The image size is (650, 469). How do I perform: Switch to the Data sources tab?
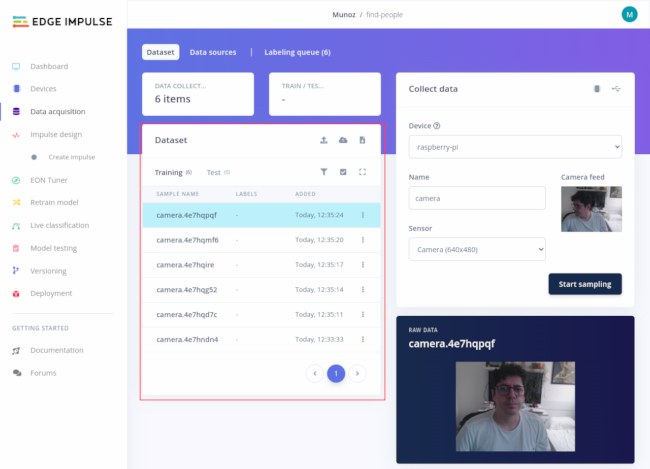[213, 52]
